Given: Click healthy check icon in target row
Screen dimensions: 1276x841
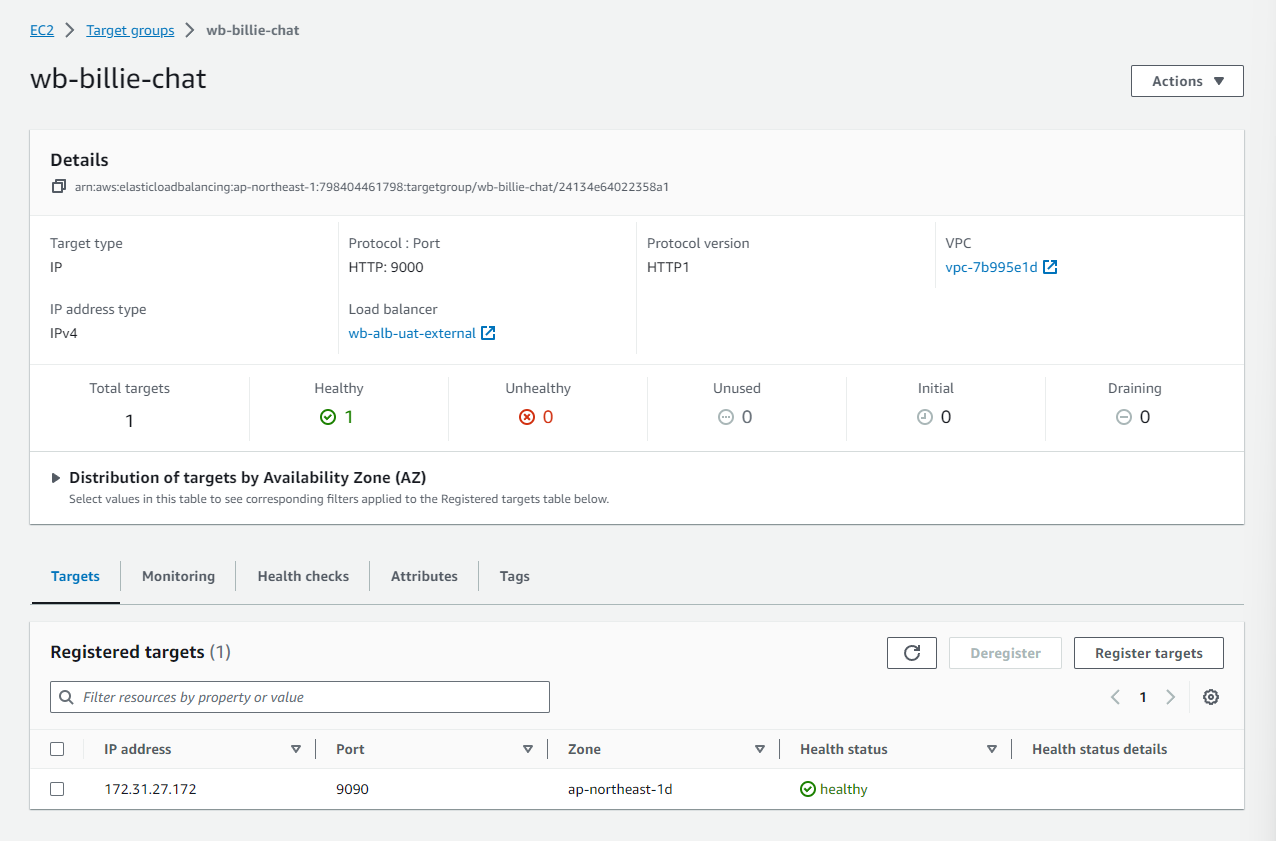Looking at the screenshot, I should (808, 789).
